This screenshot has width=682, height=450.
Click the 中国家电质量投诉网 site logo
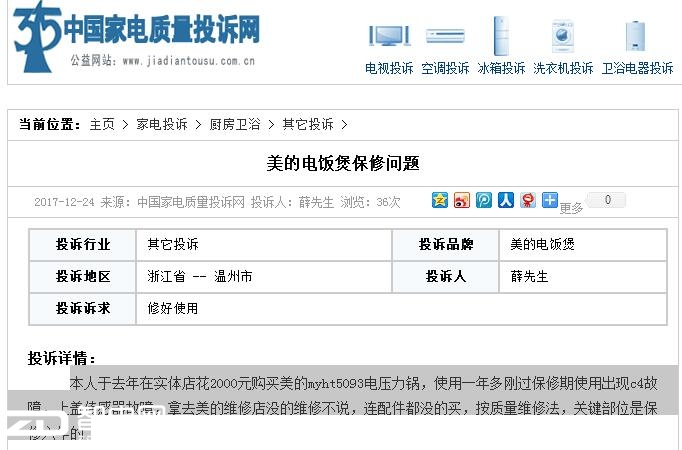point(137,36)
